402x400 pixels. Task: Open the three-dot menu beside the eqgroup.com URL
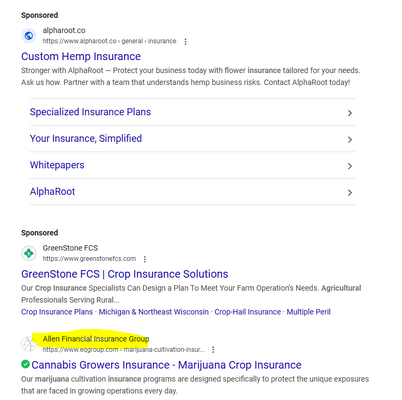213,350
